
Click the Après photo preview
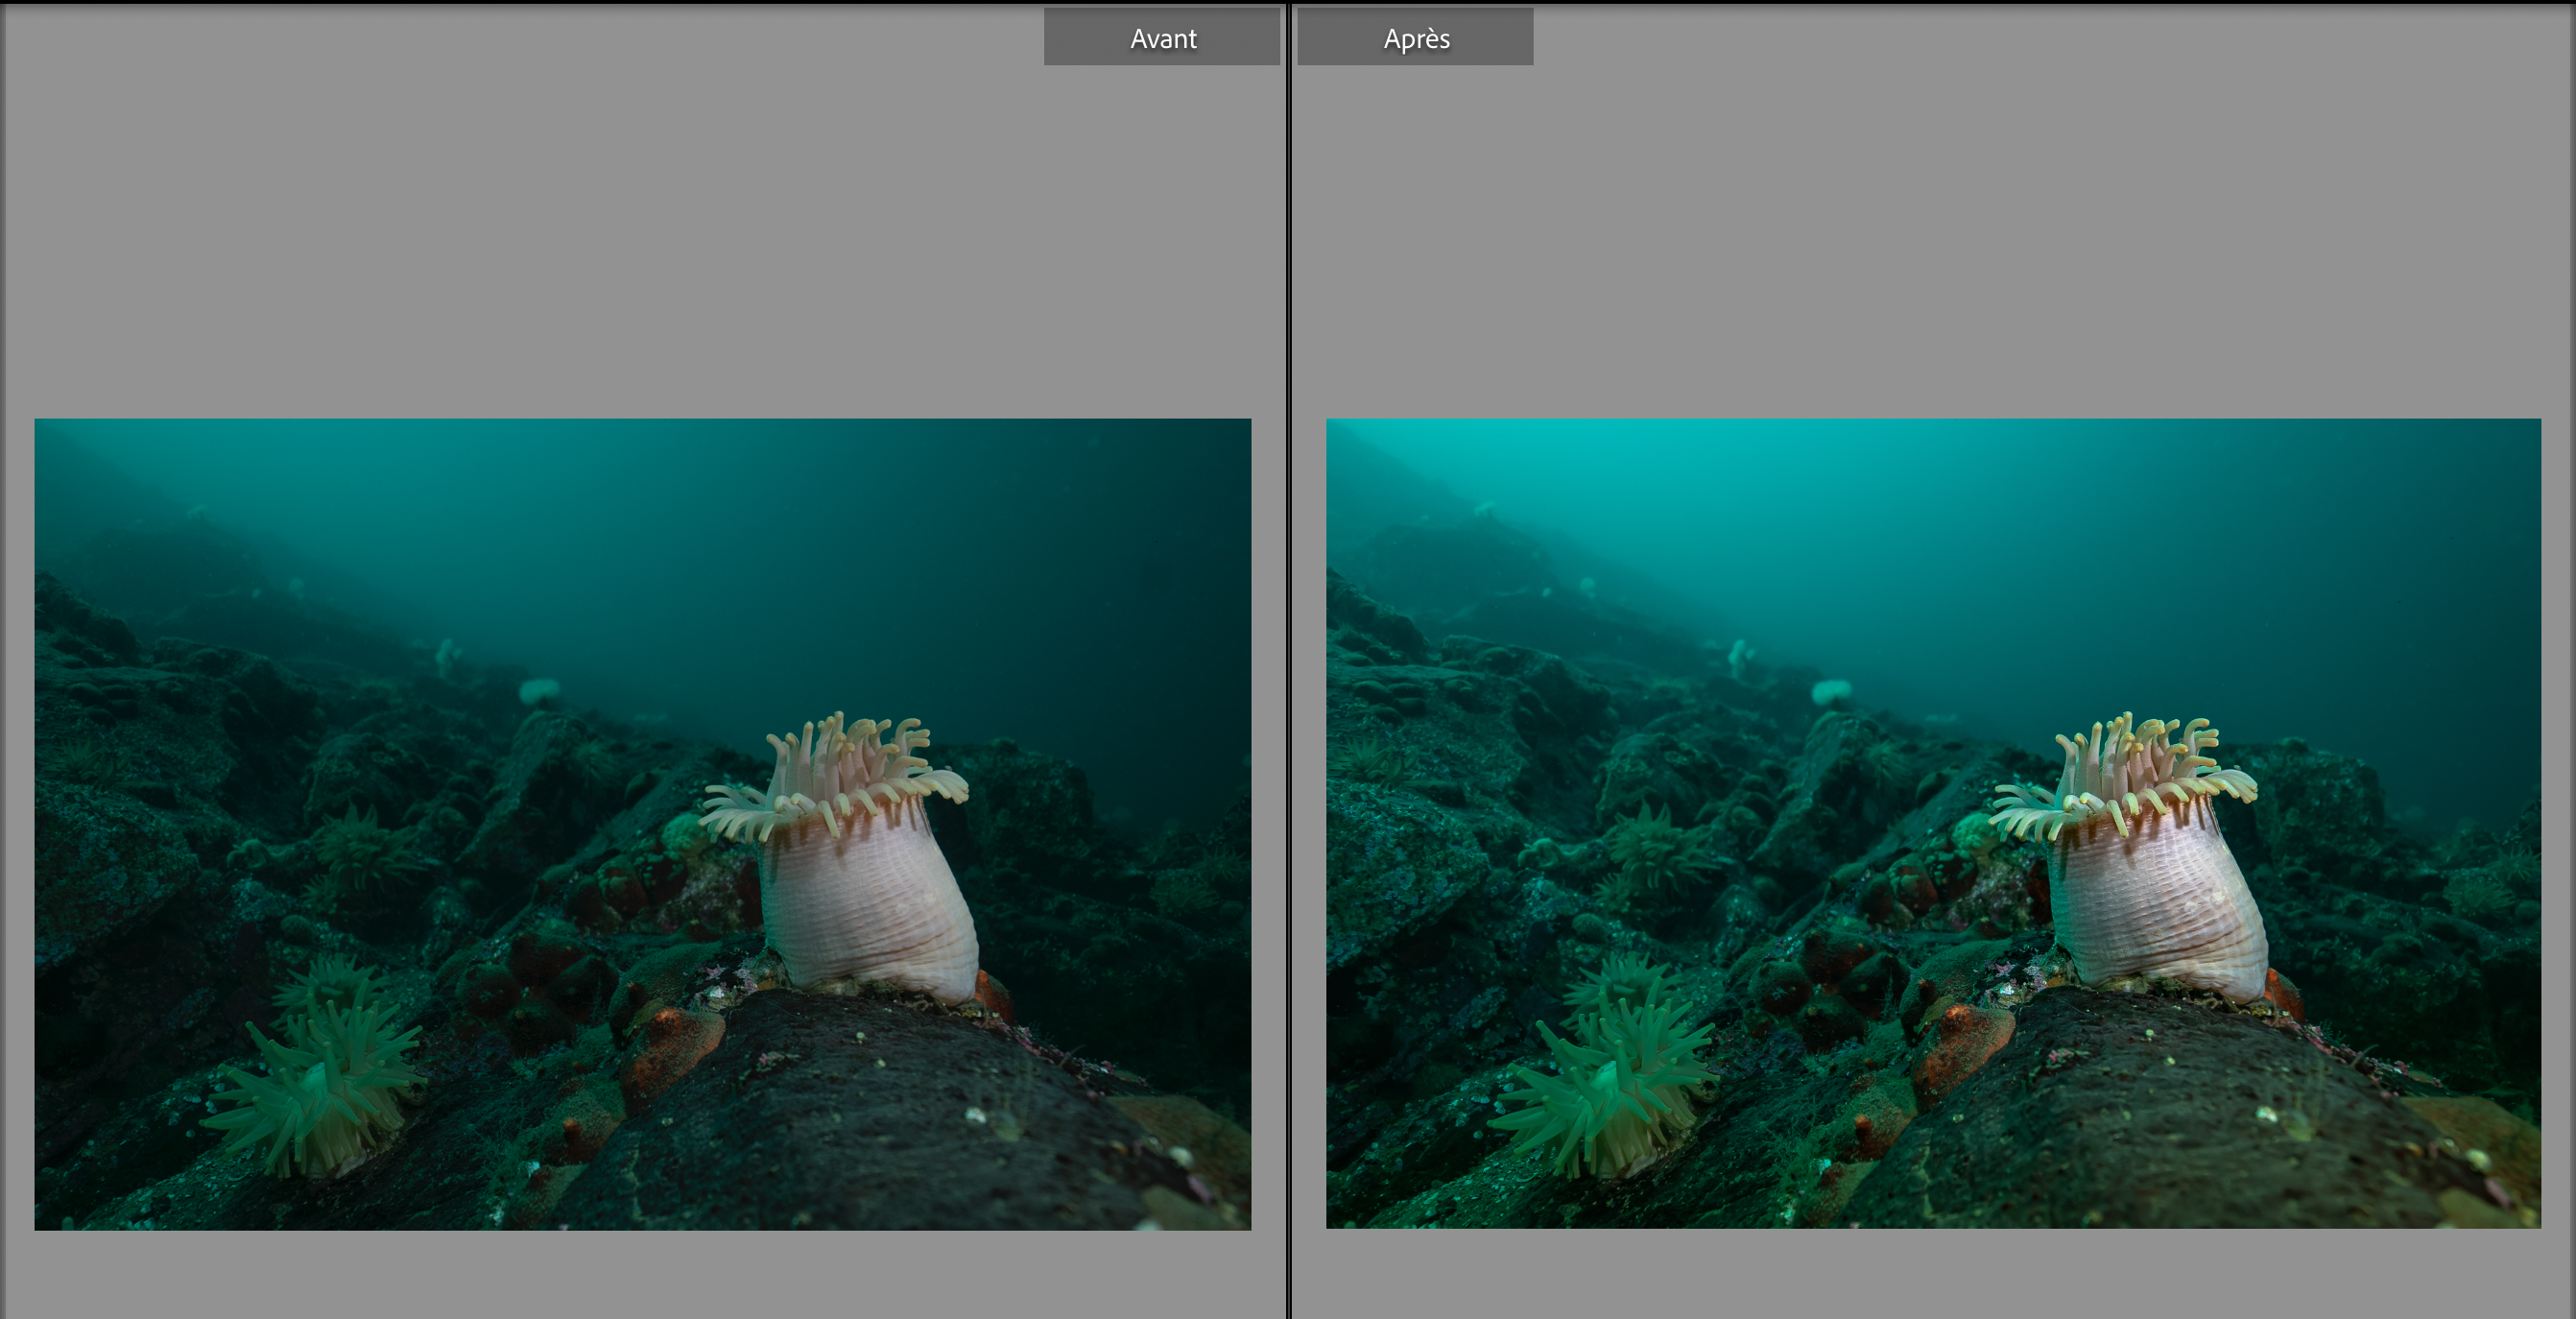tap(1932, 823)
